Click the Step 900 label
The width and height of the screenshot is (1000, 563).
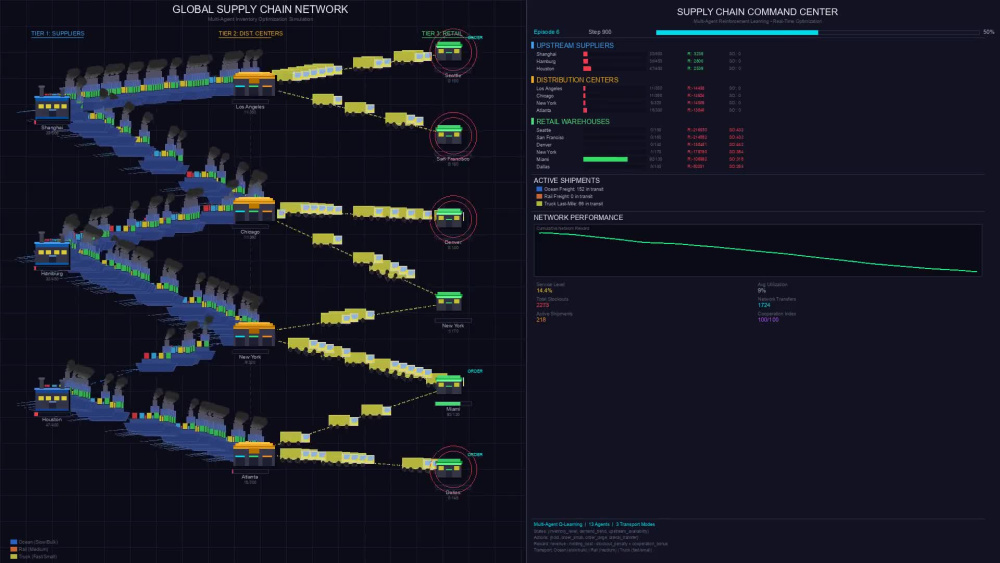coord(599,32)
